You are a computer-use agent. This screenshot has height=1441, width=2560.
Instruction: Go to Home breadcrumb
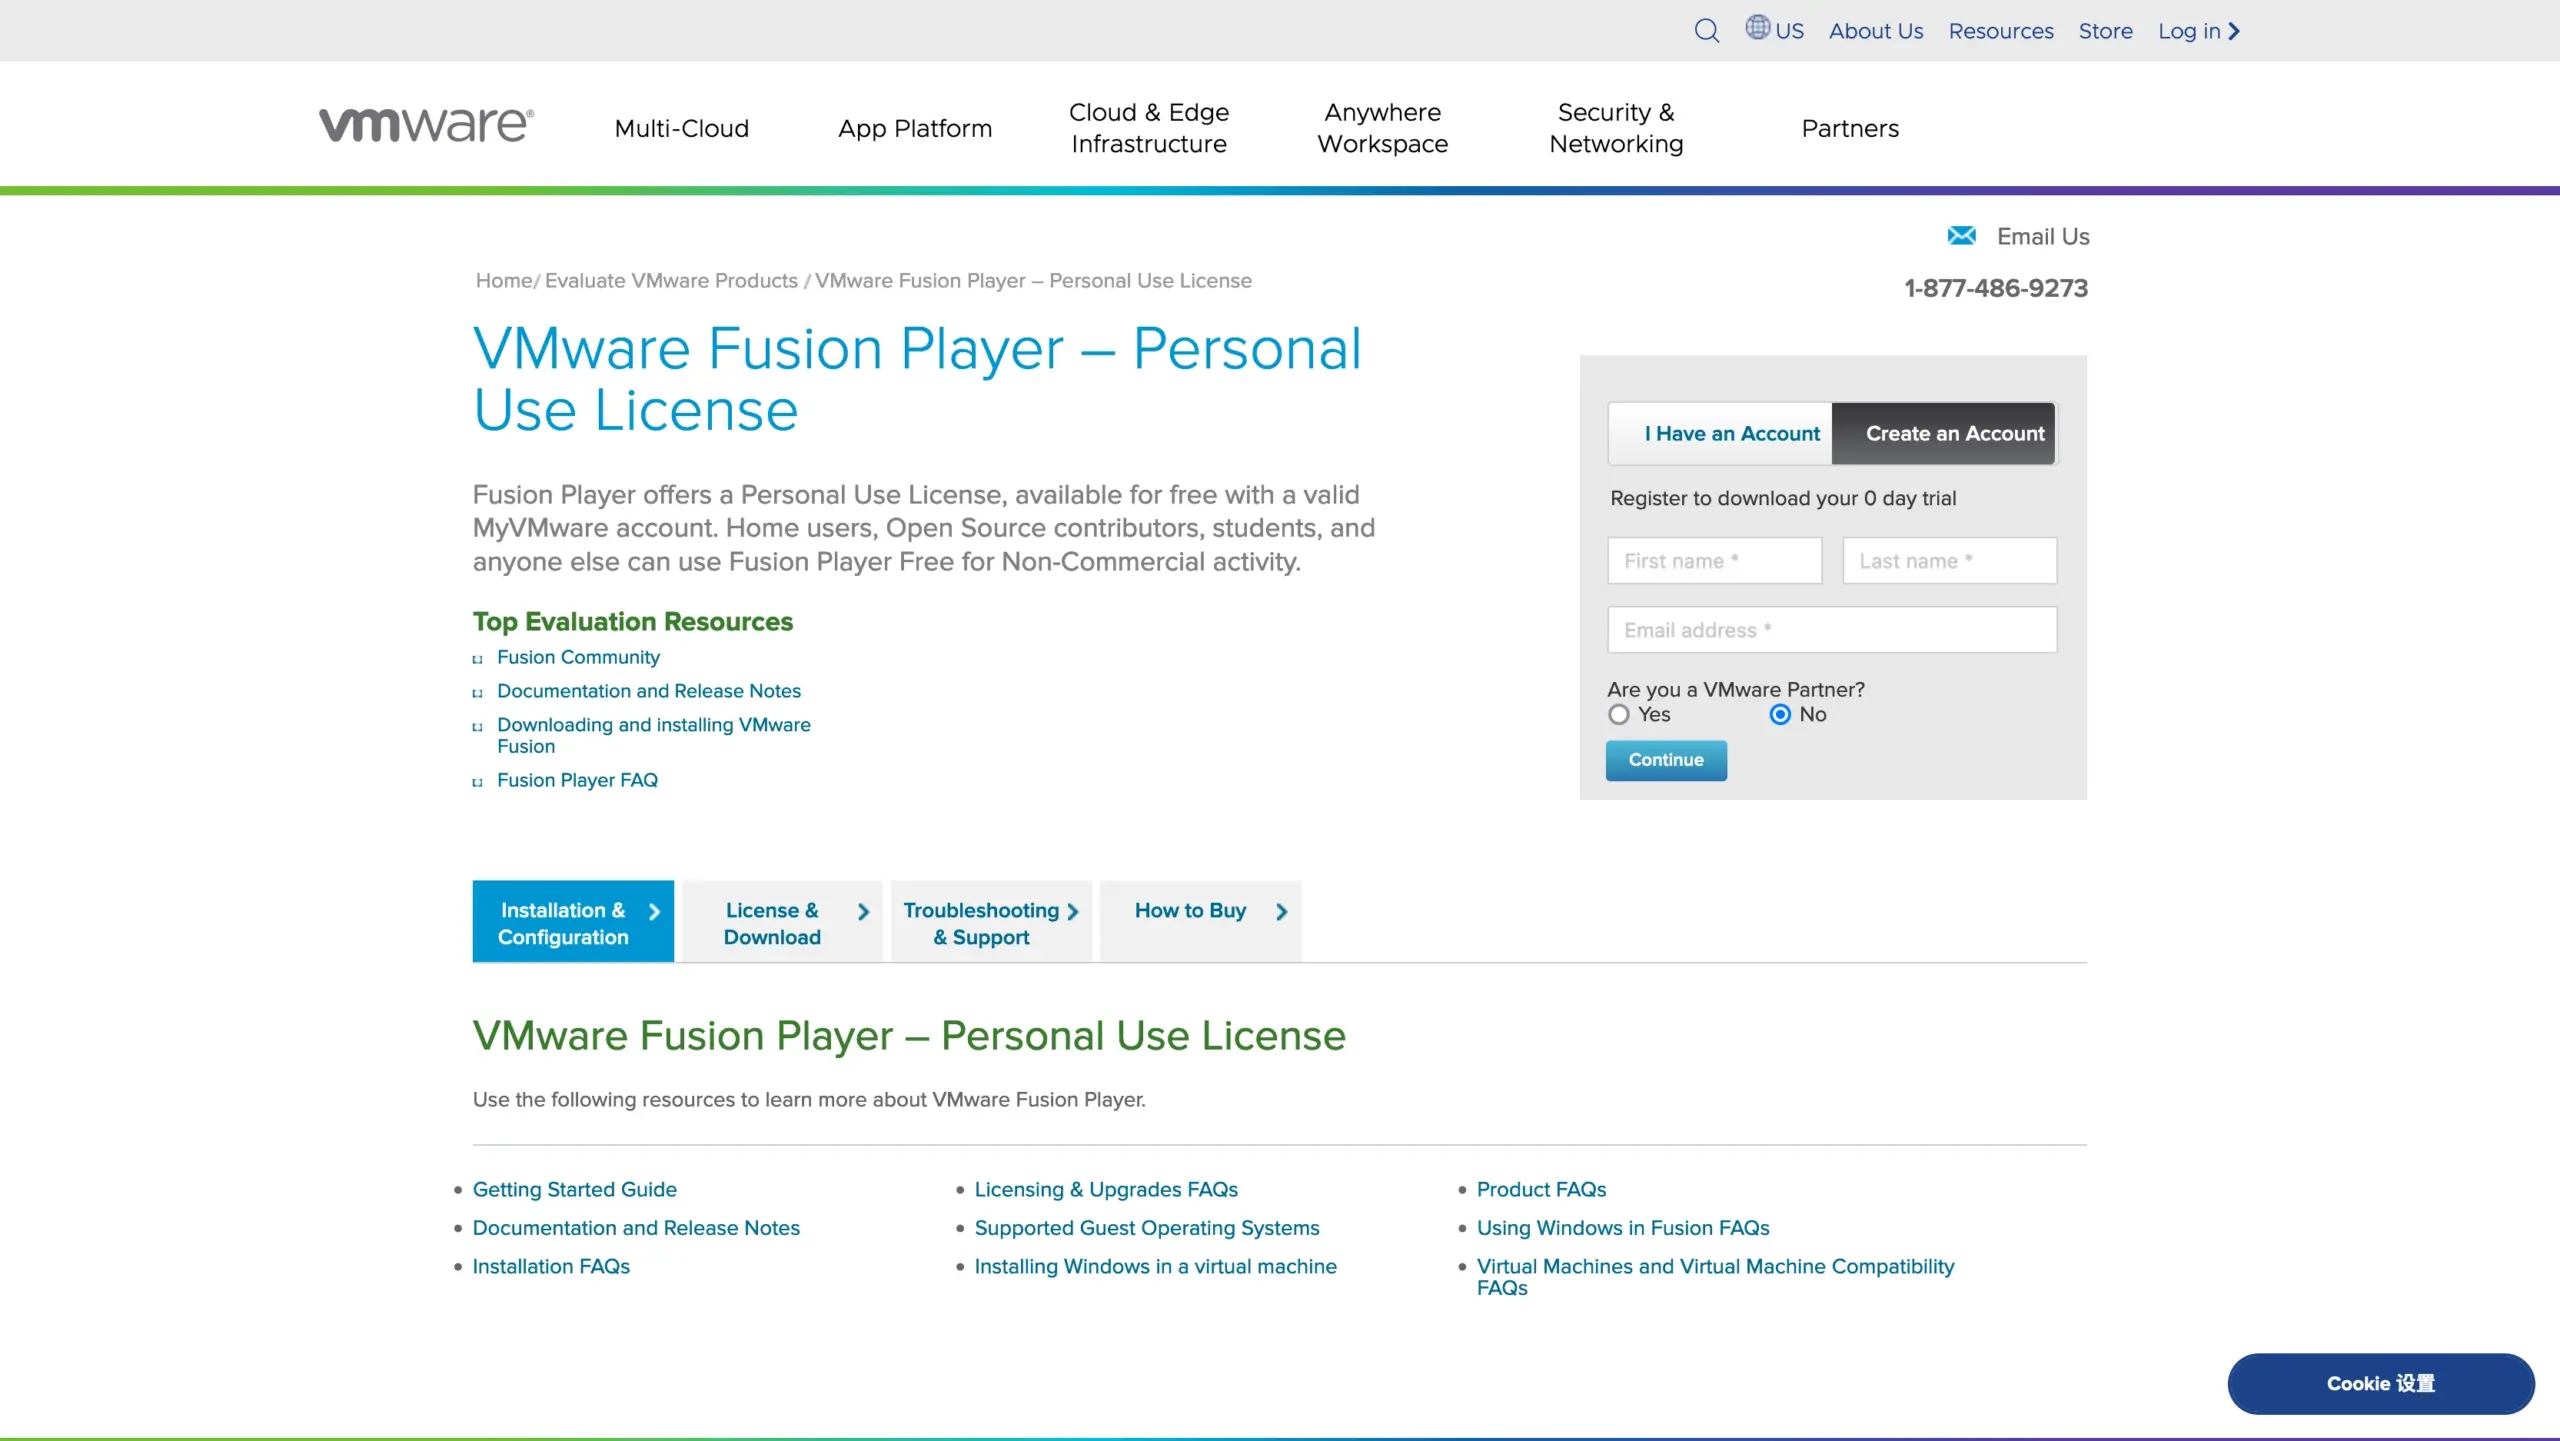[x=504, y=281]
